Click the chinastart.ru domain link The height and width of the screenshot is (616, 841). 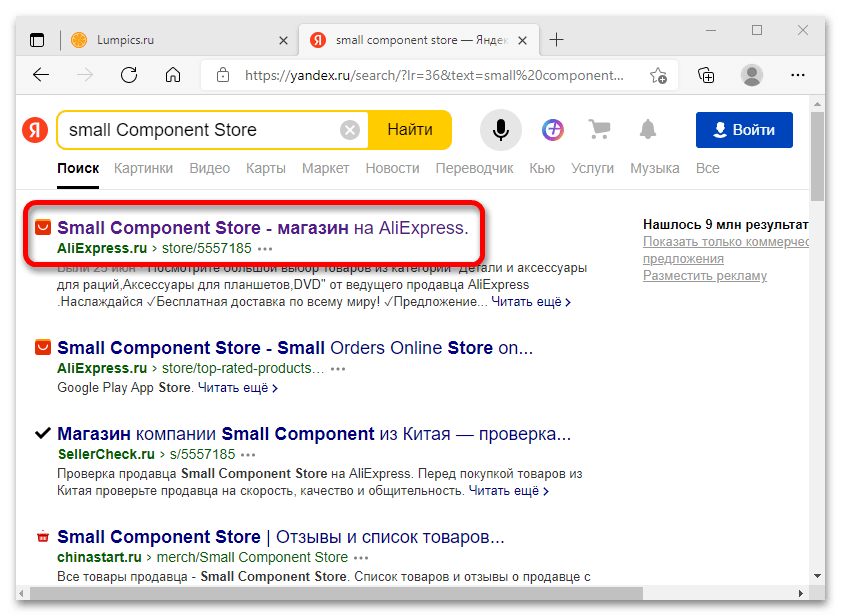tap(99, 558)
